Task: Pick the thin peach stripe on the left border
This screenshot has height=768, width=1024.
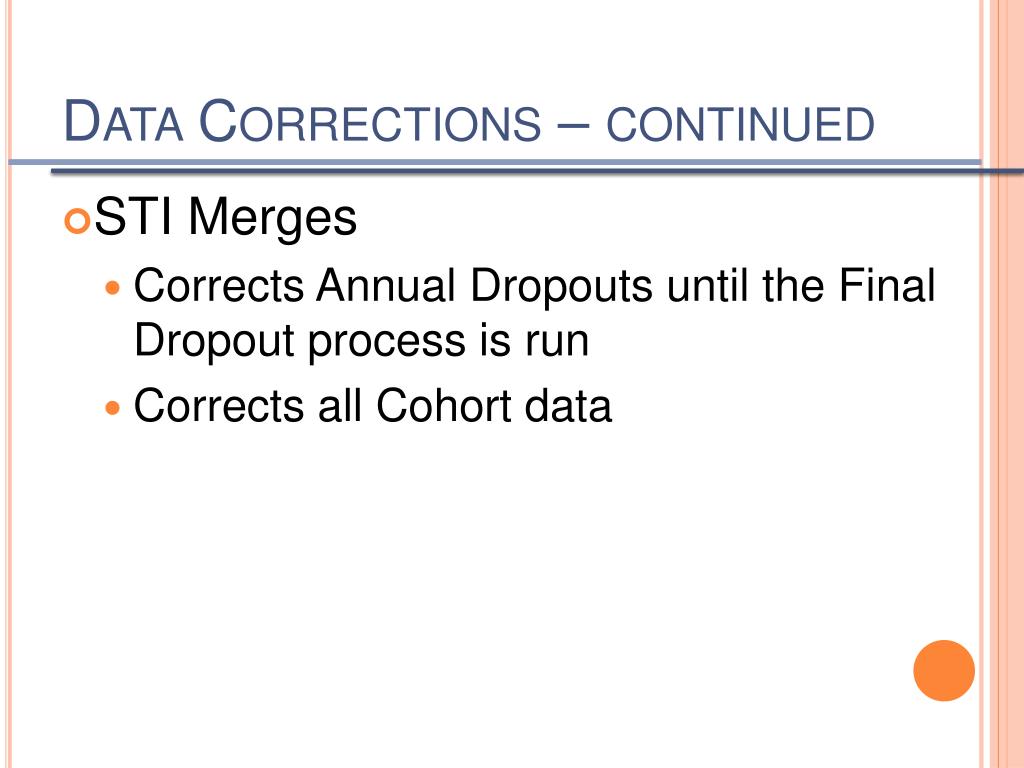Action: 8,384
